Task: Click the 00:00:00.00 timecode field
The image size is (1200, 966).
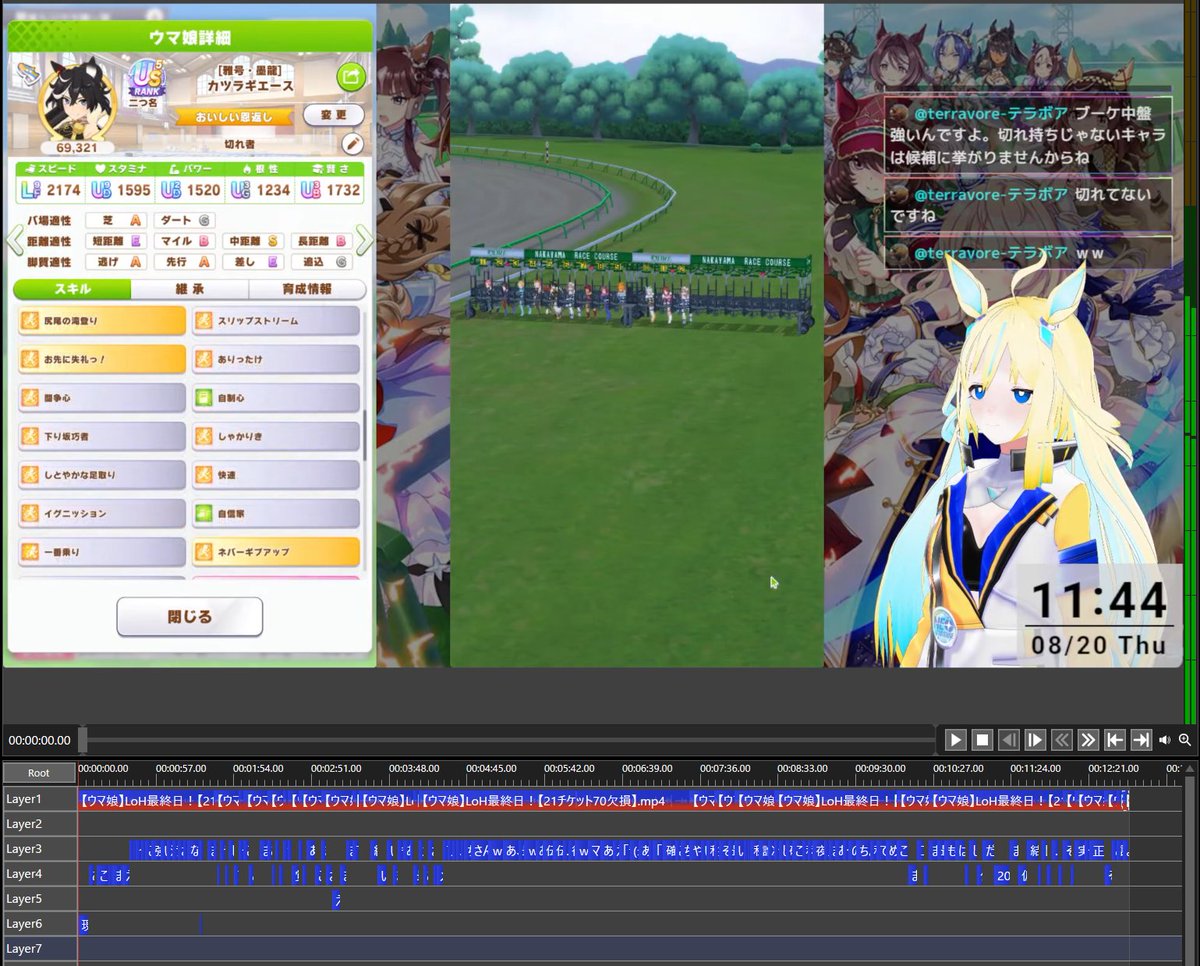Action: [40, 740]
